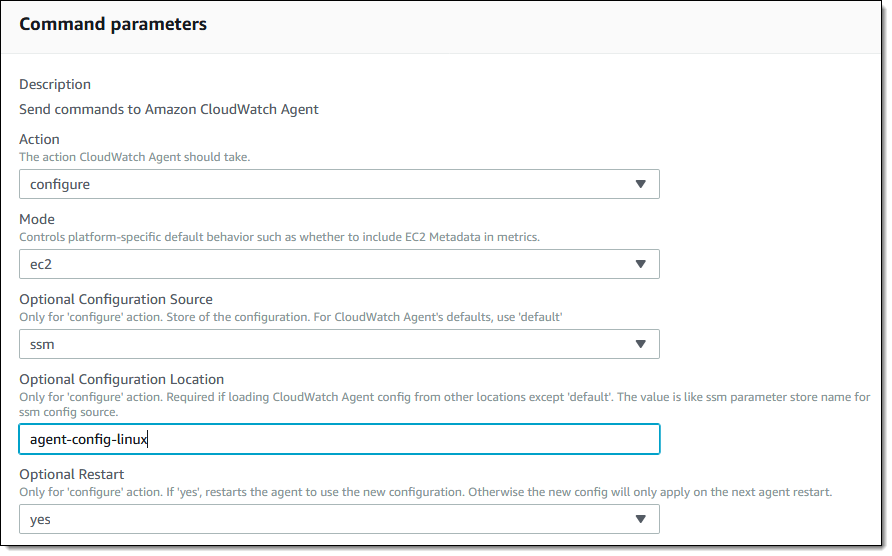Image resolution: width=892 pixels, height=556 pixels.
Task: Focus the agent-config-linux text input
Action: point(339,439)
